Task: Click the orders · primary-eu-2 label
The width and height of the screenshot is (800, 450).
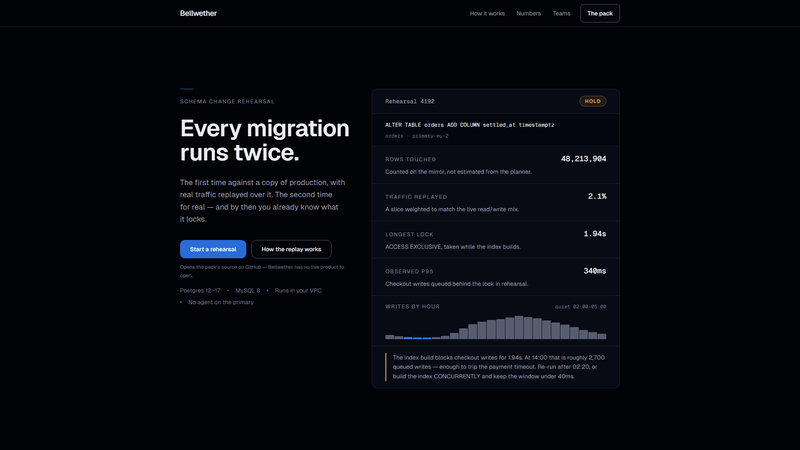Action: (417, 136)
